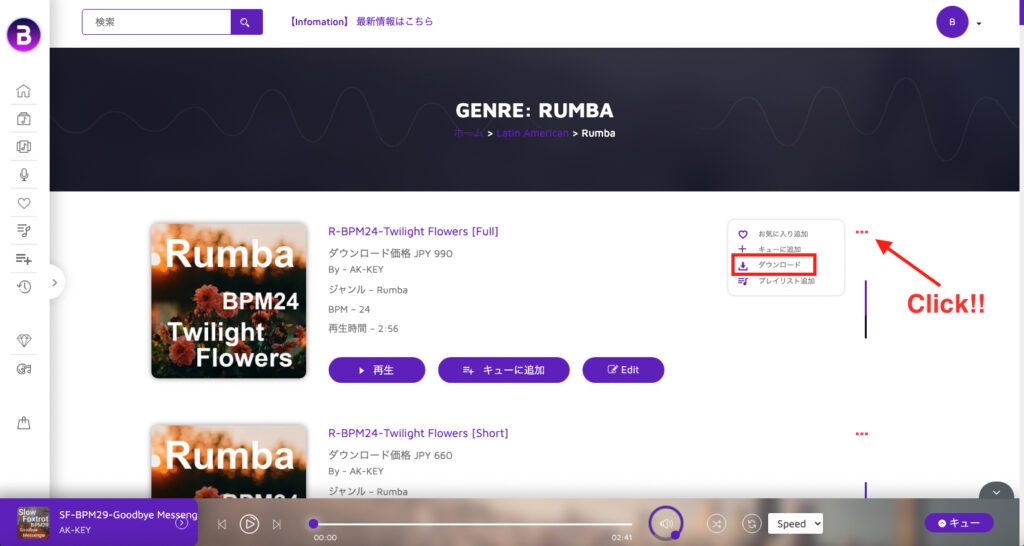Click the purple search magnifier button

pyautogui.click(x=246, y=22)
